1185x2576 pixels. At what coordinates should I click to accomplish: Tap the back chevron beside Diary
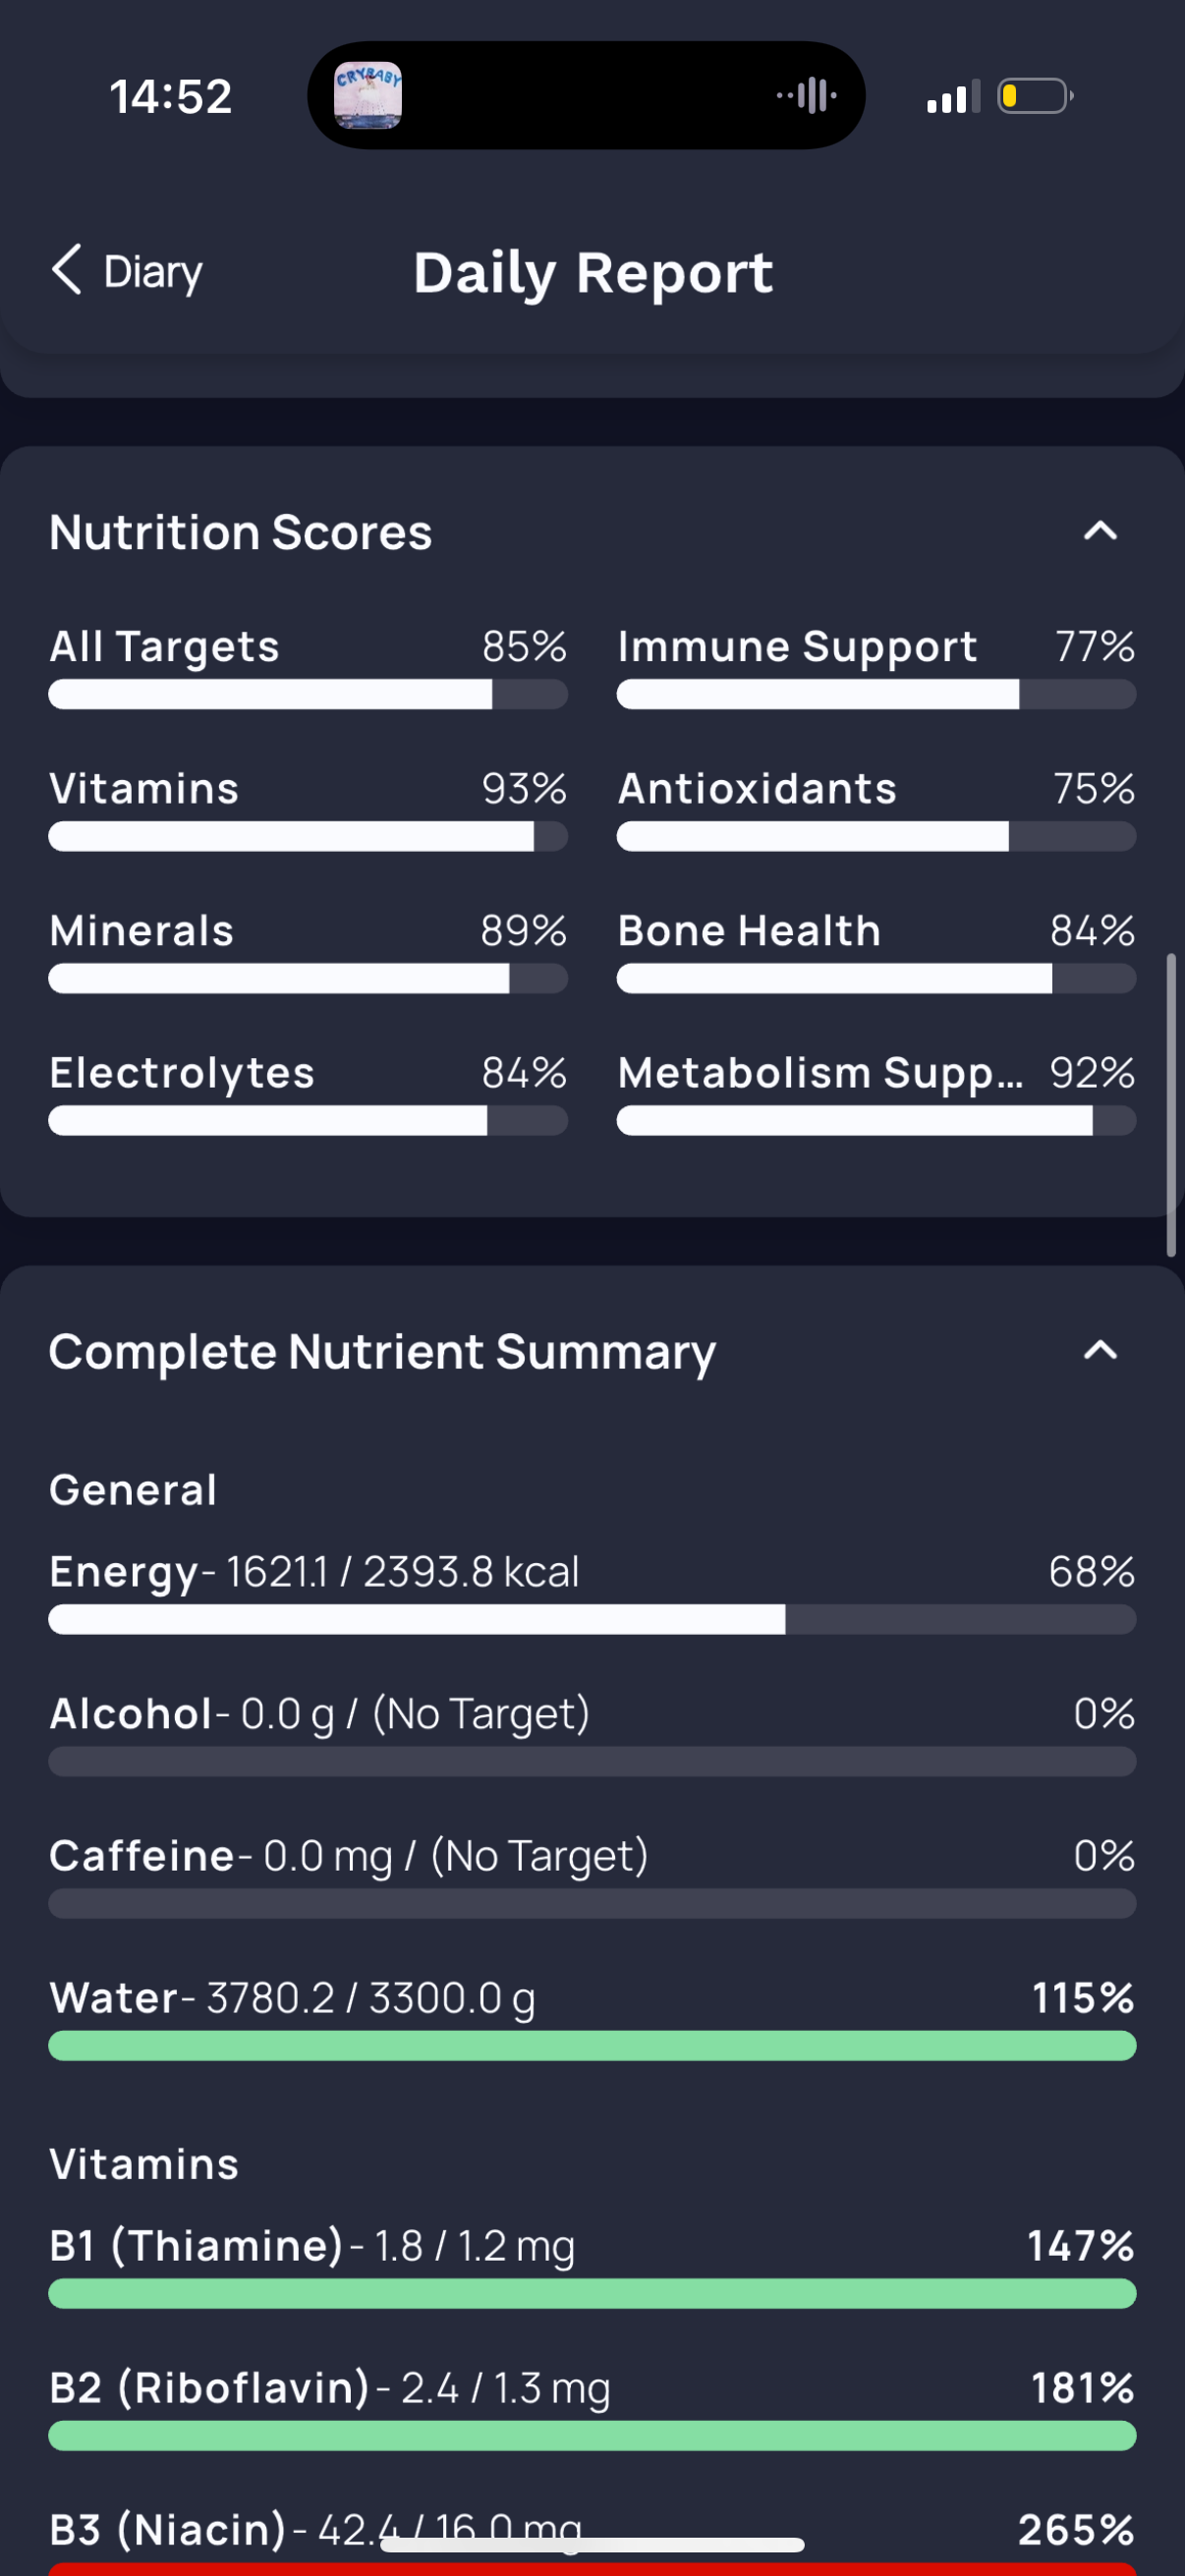(66, 270)
